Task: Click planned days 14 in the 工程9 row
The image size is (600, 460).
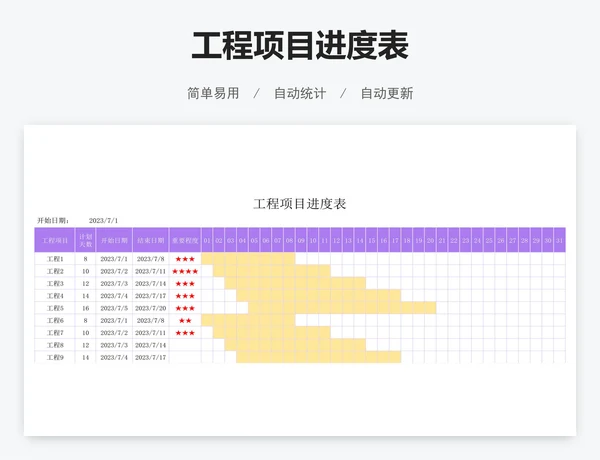Action: coord(85,357)
